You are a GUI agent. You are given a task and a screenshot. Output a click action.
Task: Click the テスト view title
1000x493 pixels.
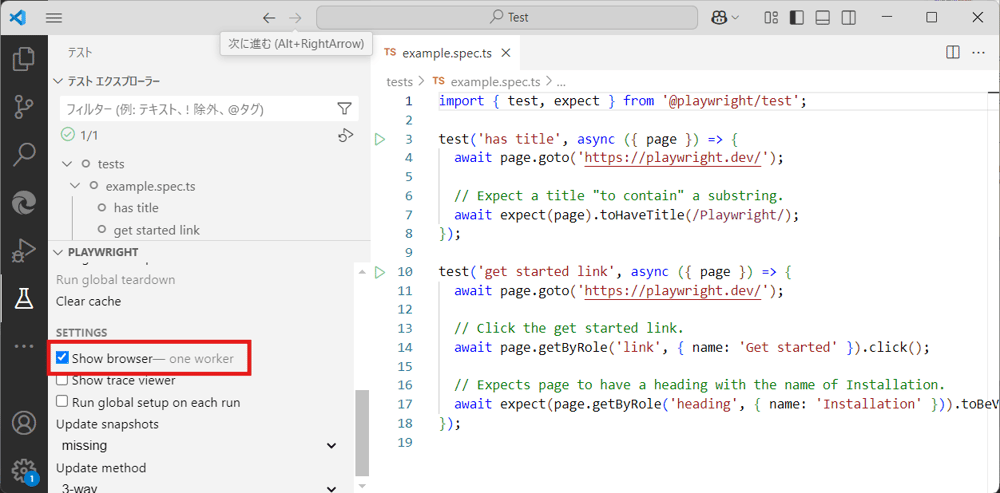coord(80,53)
